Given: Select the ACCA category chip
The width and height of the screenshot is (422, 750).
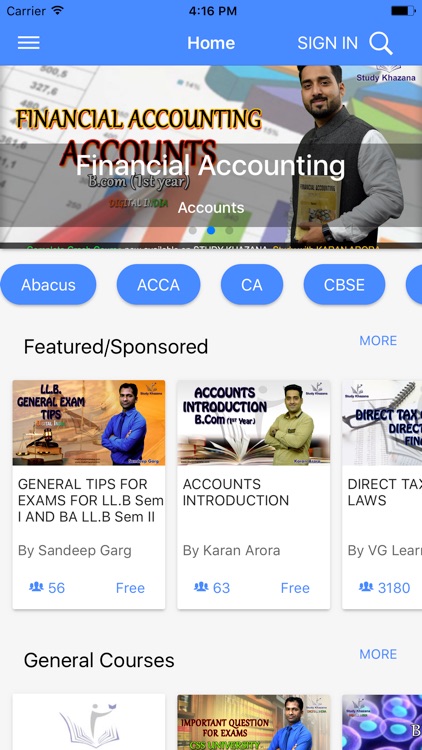Looking at the screenshot, I should click(x=158, y=285).
